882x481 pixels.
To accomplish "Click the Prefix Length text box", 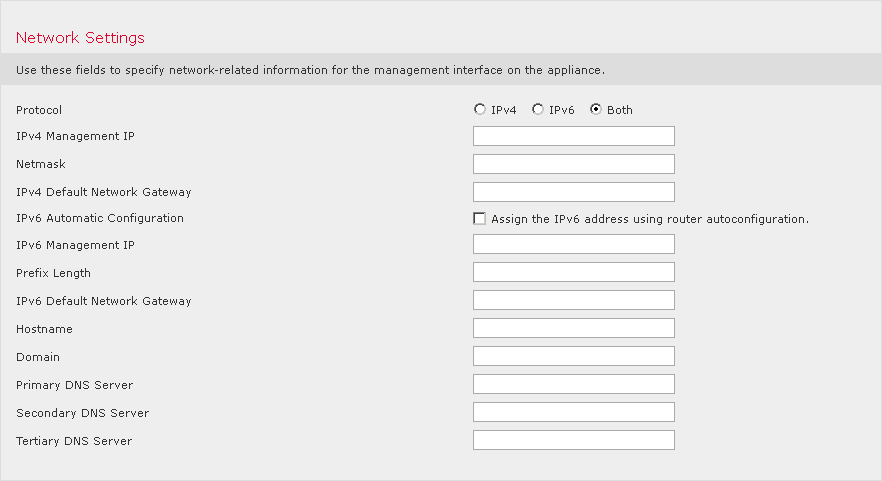I will click(x=573, y=272).
